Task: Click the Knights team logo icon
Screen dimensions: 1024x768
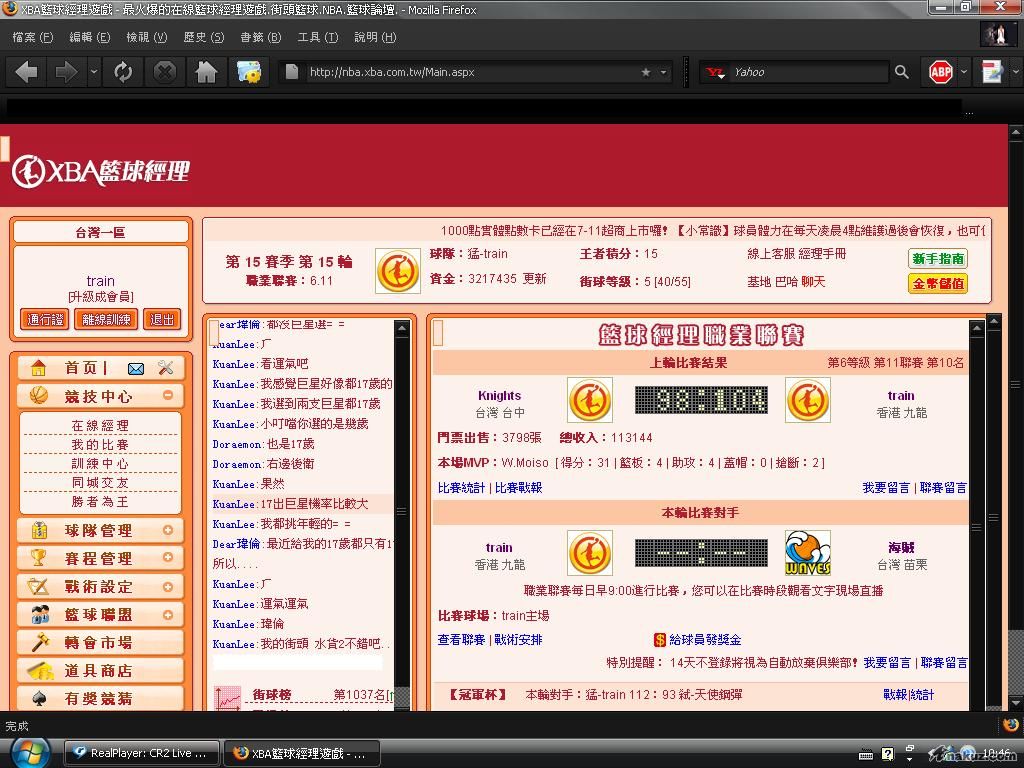Action: [590, 400]
